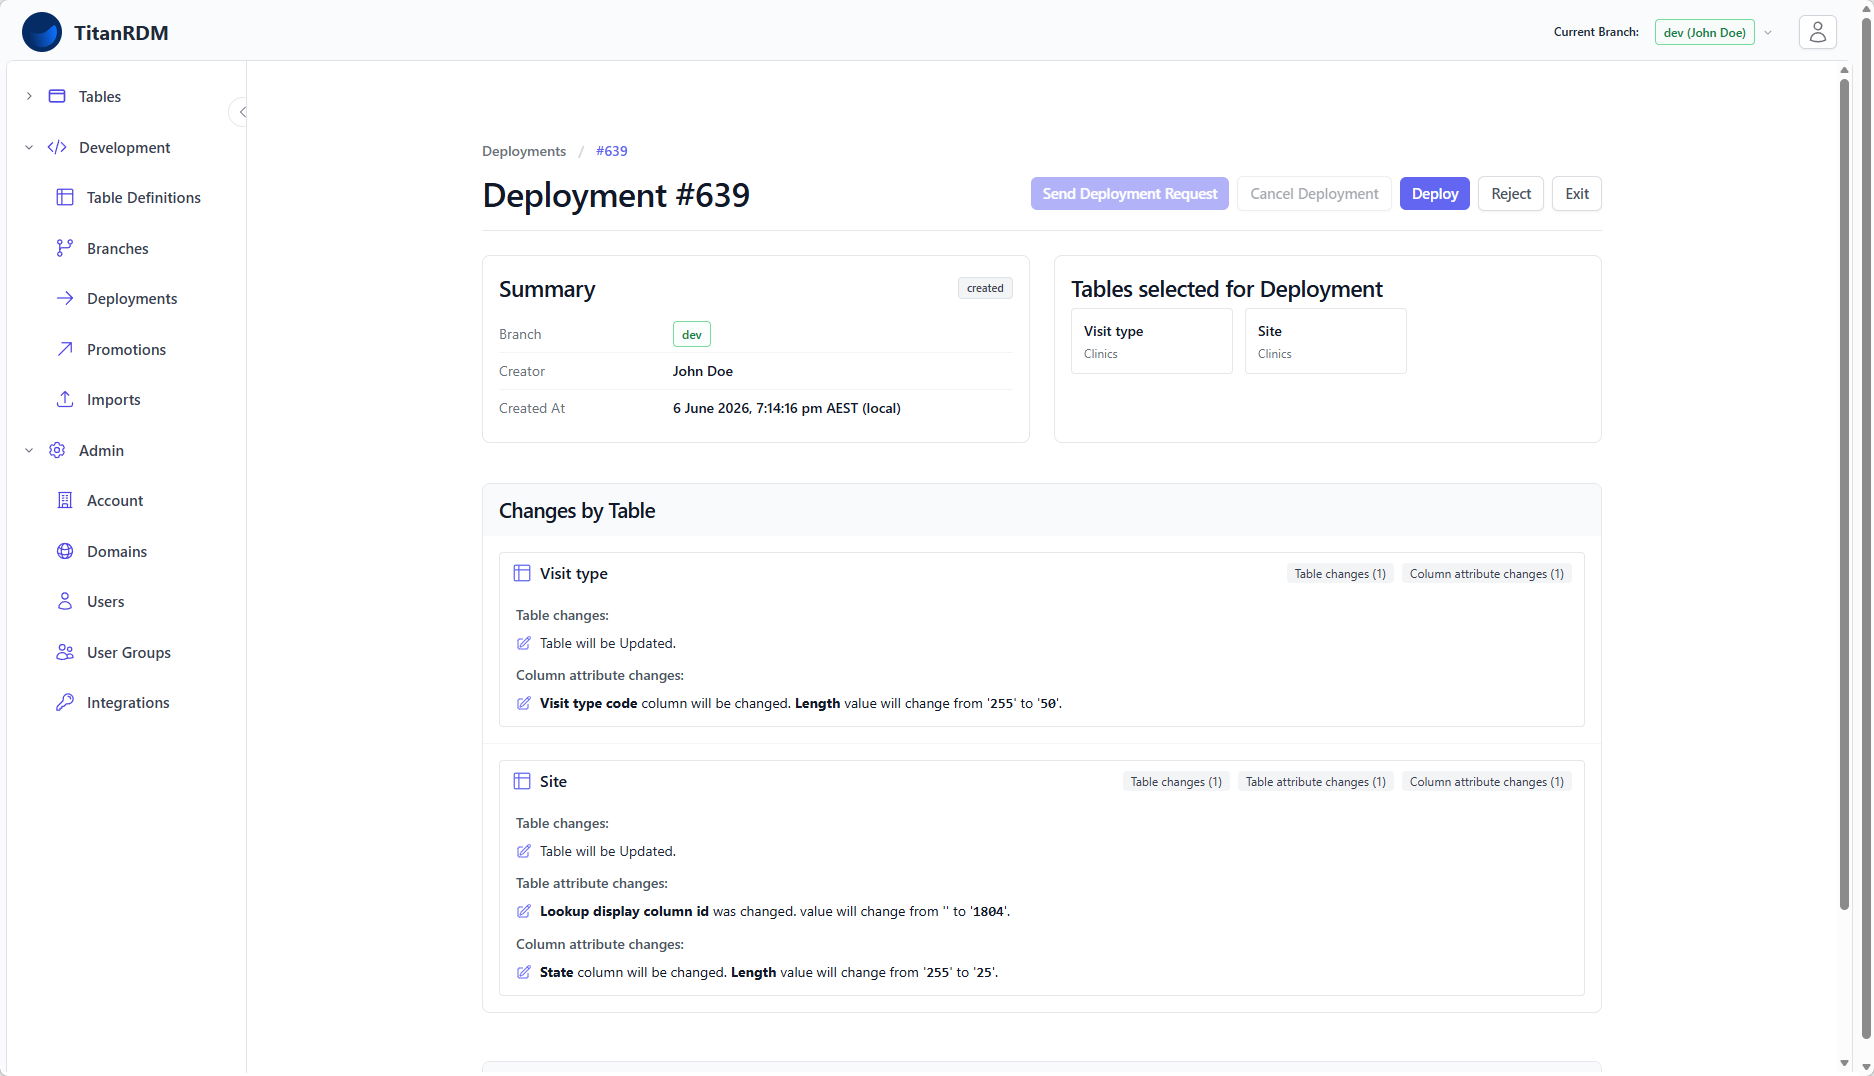Click Site 'Column attribute changes (1)' tag
The height and width of the screenshot is (1076, 1874).
1486,781
